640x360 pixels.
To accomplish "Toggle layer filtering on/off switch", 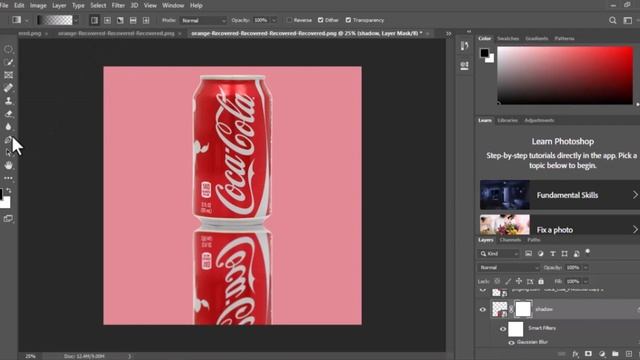I will [x=588, y=252].
